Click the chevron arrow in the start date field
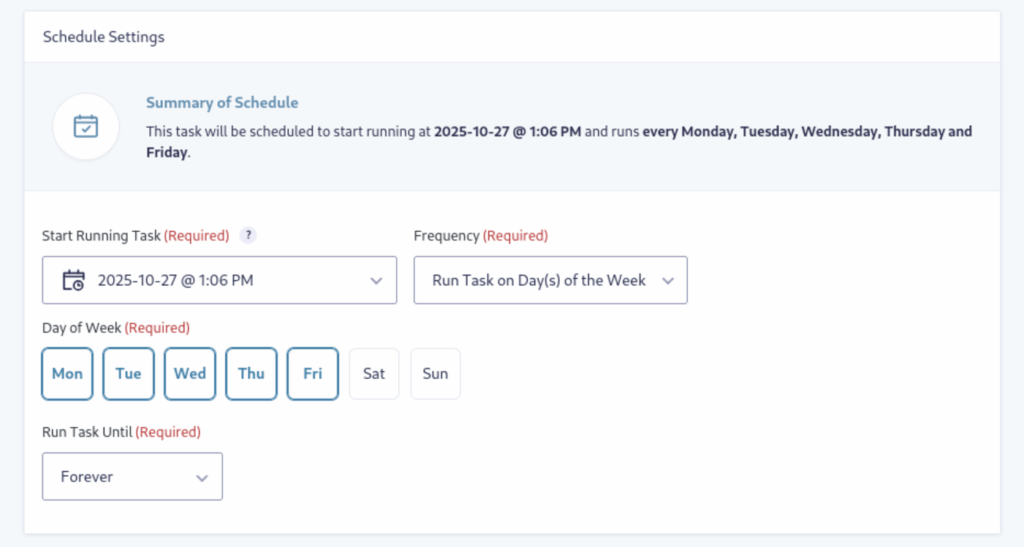 376,281
